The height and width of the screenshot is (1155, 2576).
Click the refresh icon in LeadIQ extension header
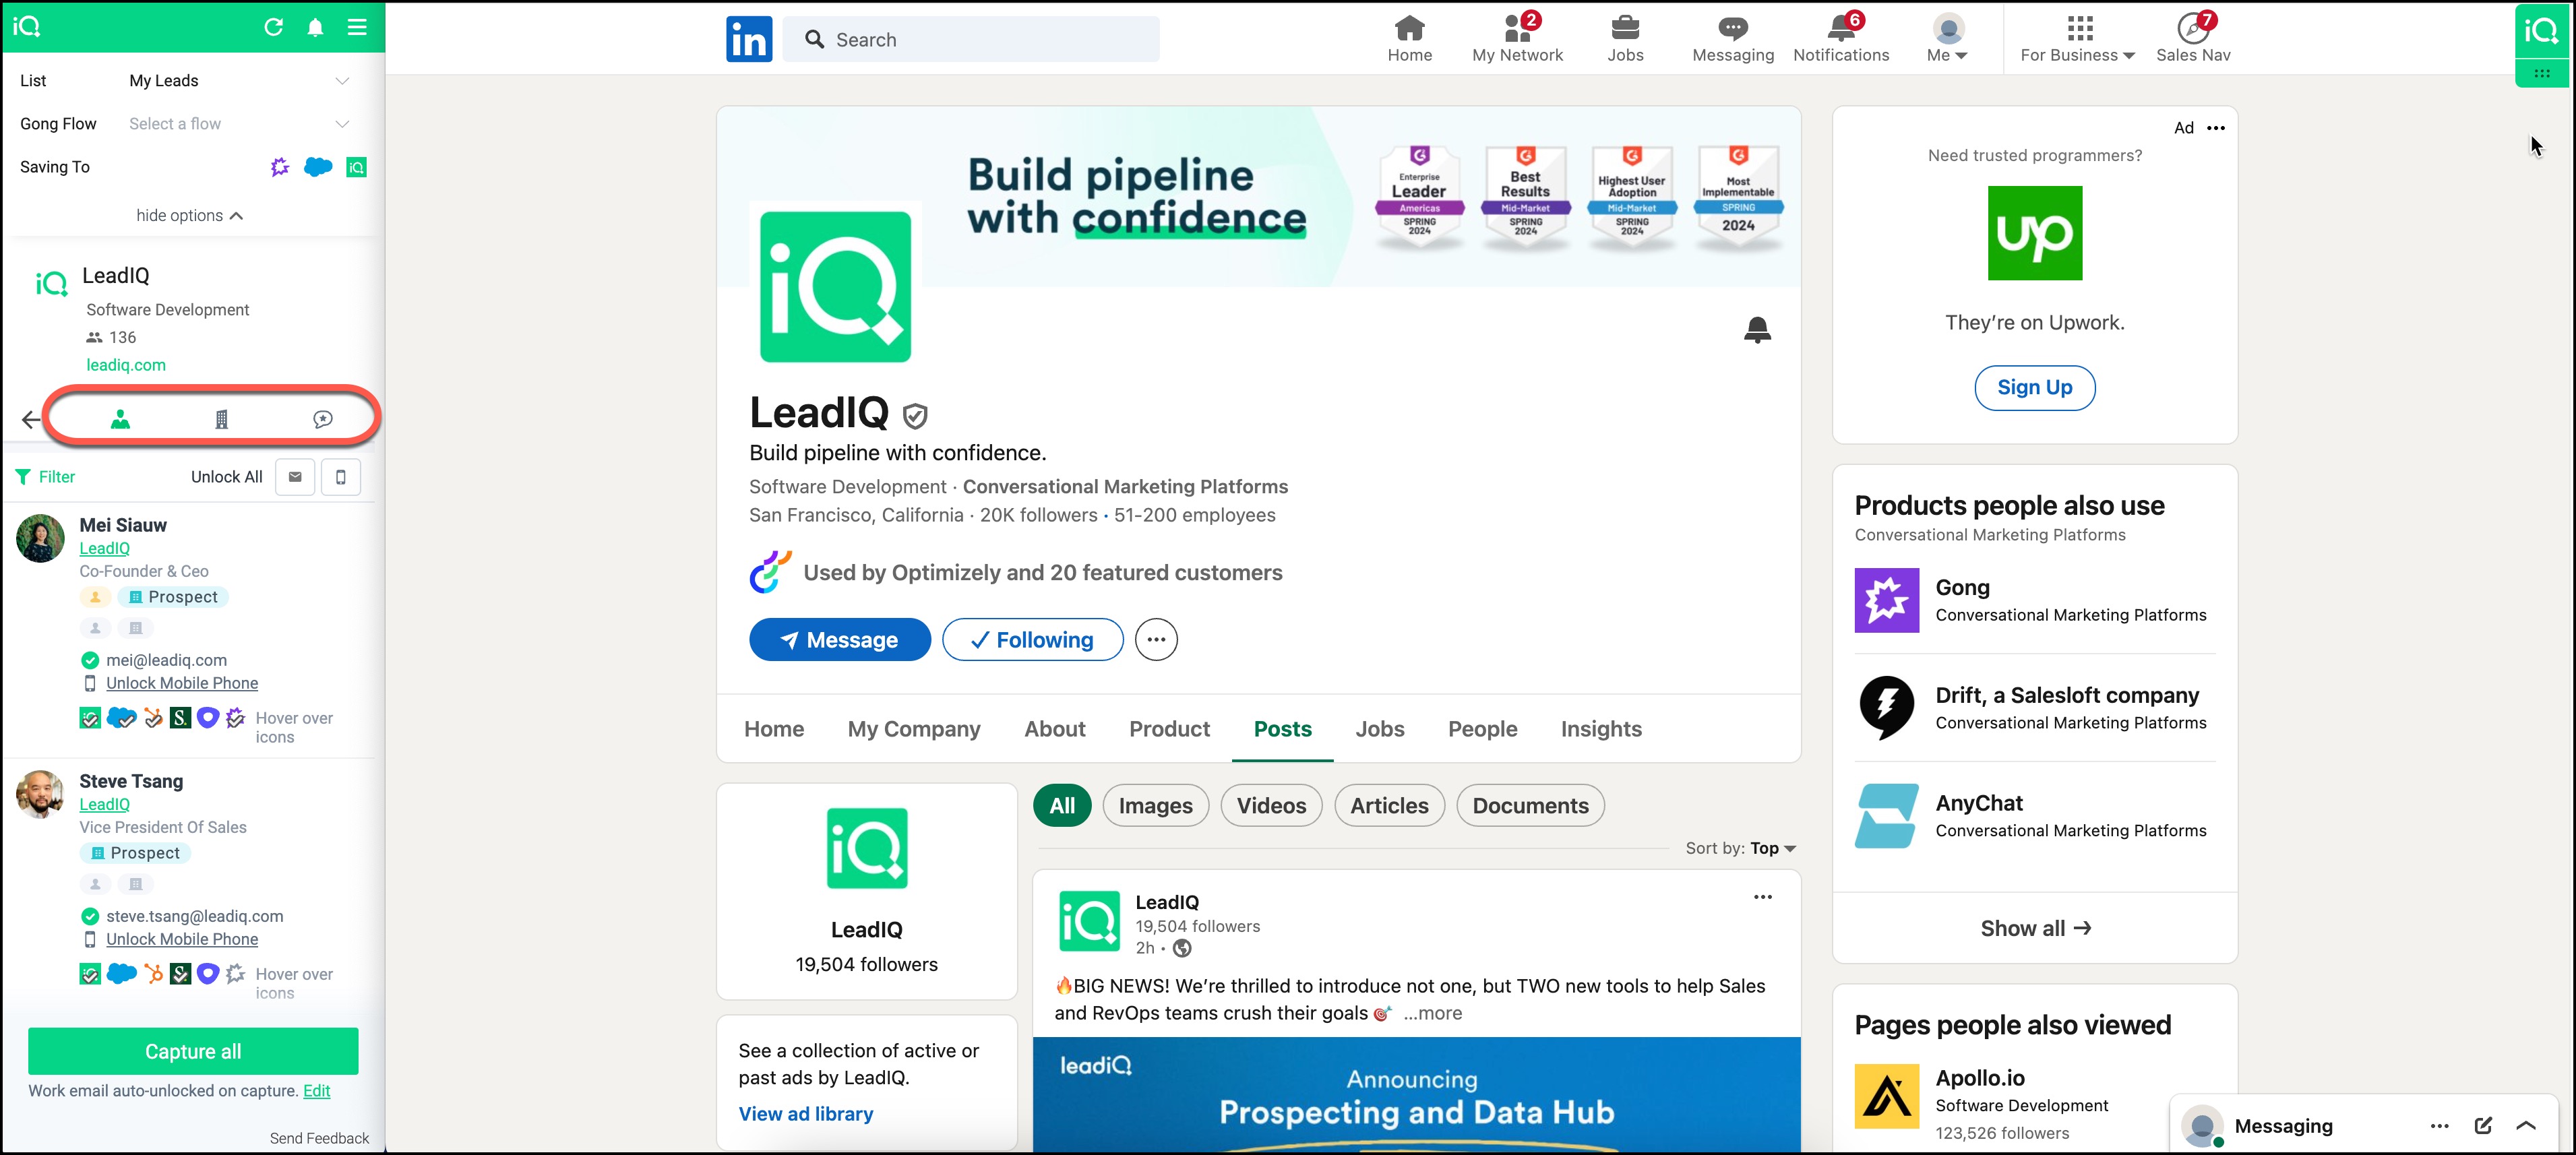[x=273, y=27]
